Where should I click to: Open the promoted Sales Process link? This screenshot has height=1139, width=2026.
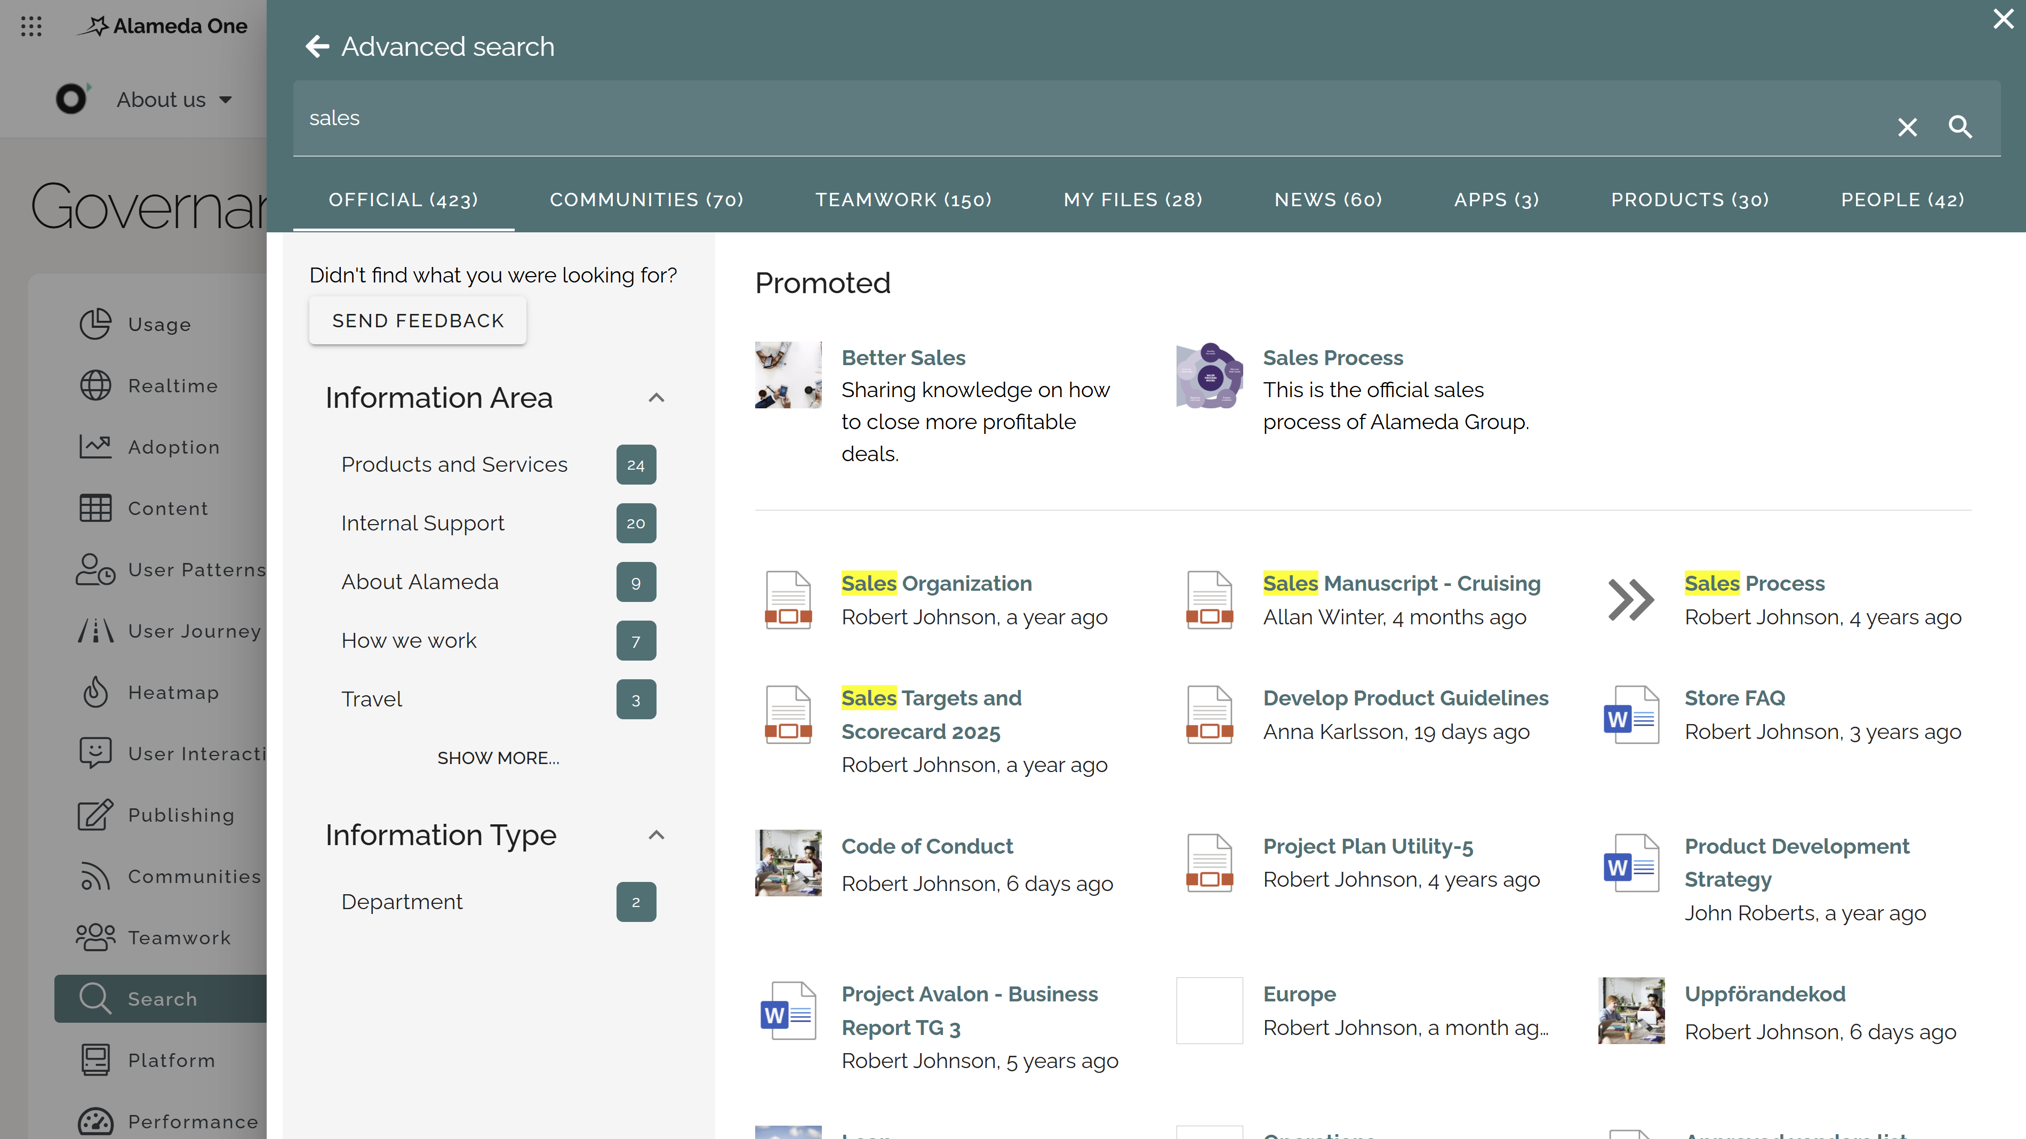coord(1332,357)
